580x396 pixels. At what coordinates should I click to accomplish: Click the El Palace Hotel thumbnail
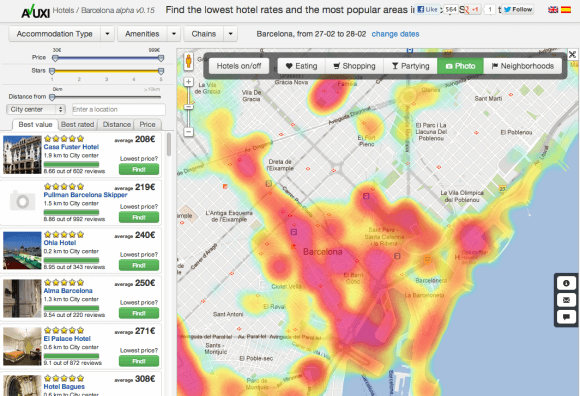pos(22,346)
